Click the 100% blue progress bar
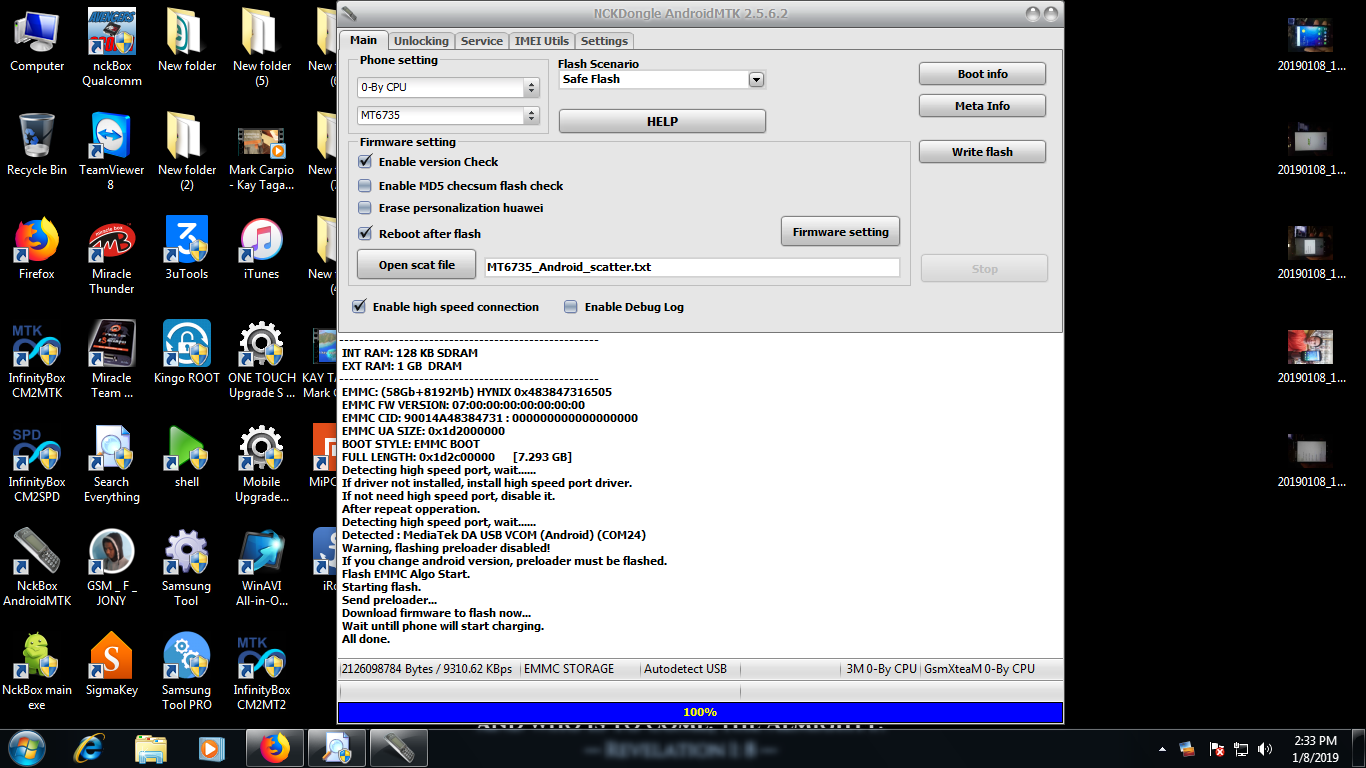1366x768 pixels. pyautogui.click(x=700, y=712)
